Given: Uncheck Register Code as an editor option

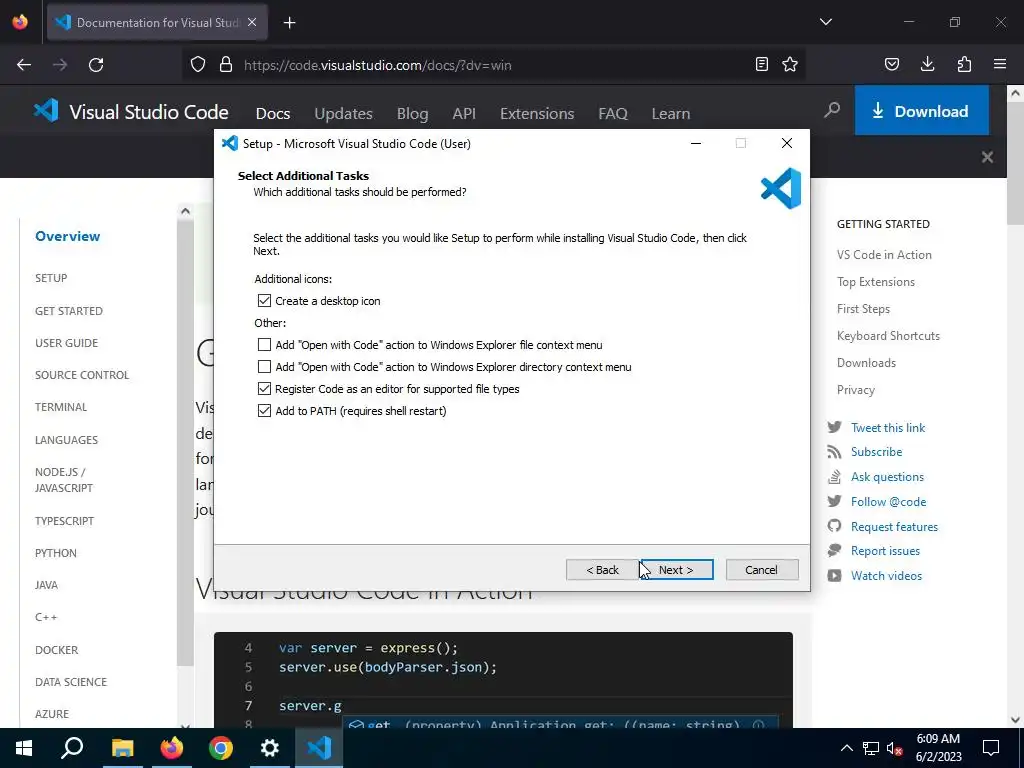Looking at the screenshot, I should pyautogui.click(x=264, y=389).
